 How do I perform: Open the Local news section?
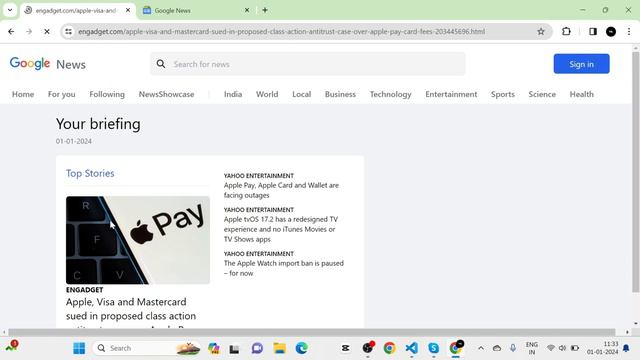coord(302,94)
